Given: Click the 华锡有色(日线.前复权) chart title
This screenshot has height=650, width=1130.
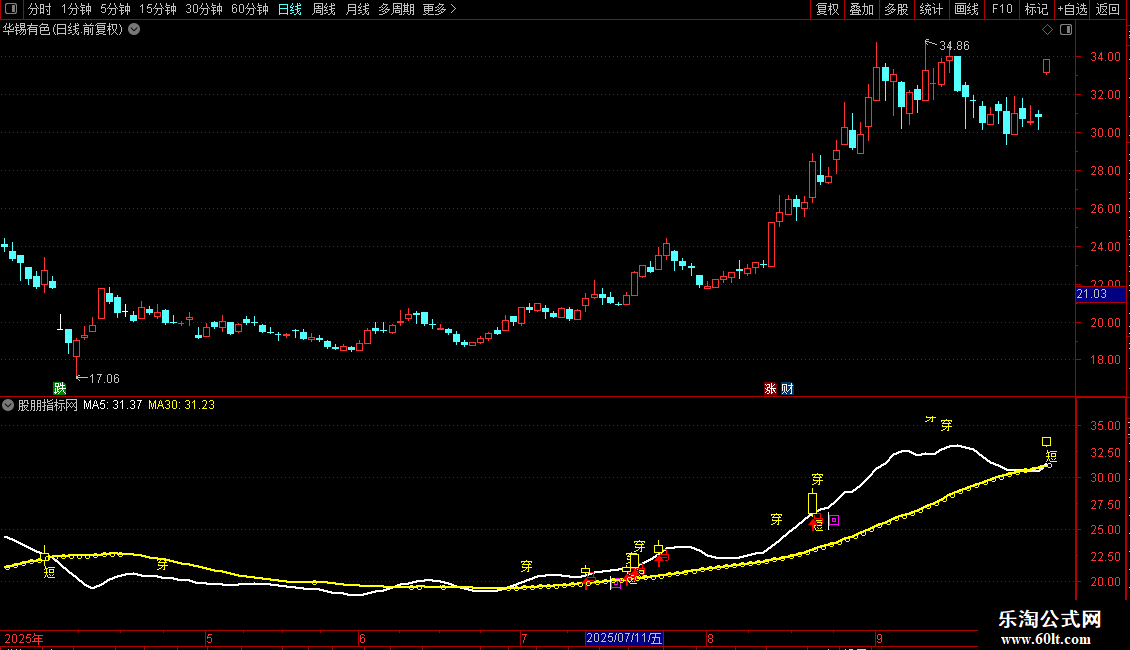Looking at the screenshot, I should click(x=63, y=30).
